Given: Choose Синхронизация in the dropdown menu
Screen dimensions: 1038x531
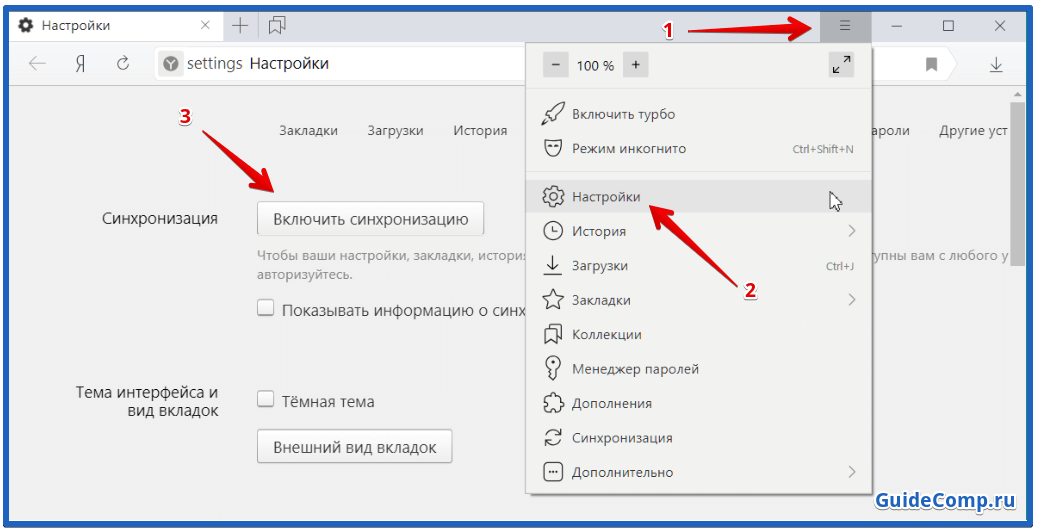Looking at the screenshot, I should (x=698, y=438).
